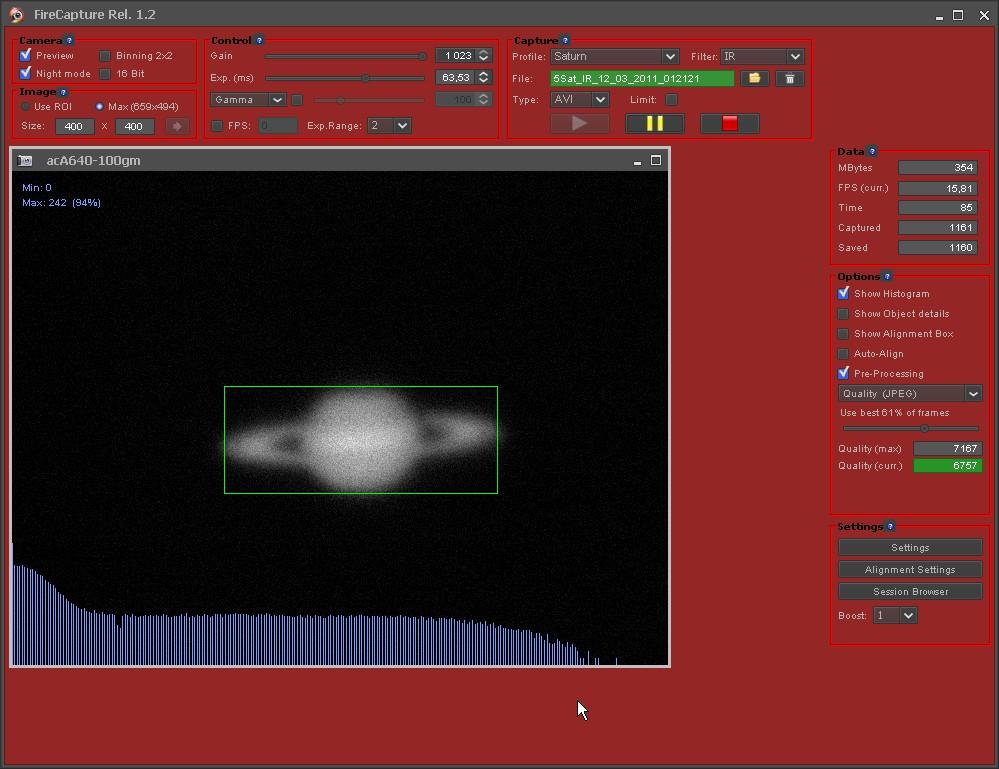Click the exposure slider handle
999x769 pixels.
coord(365,78)
